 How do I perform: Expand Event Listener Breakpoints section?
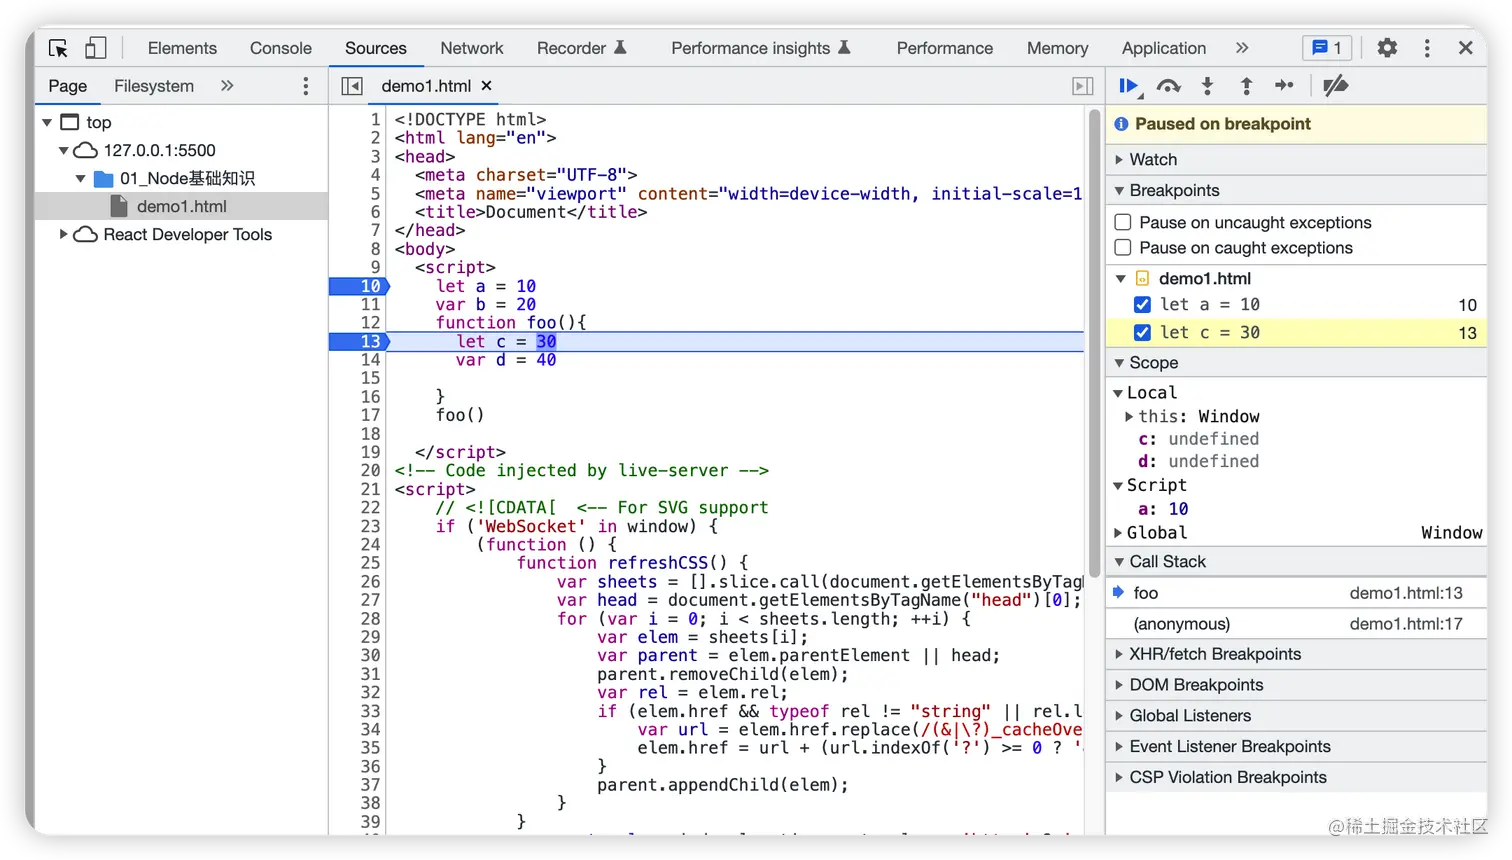(x=1296, y=747)
